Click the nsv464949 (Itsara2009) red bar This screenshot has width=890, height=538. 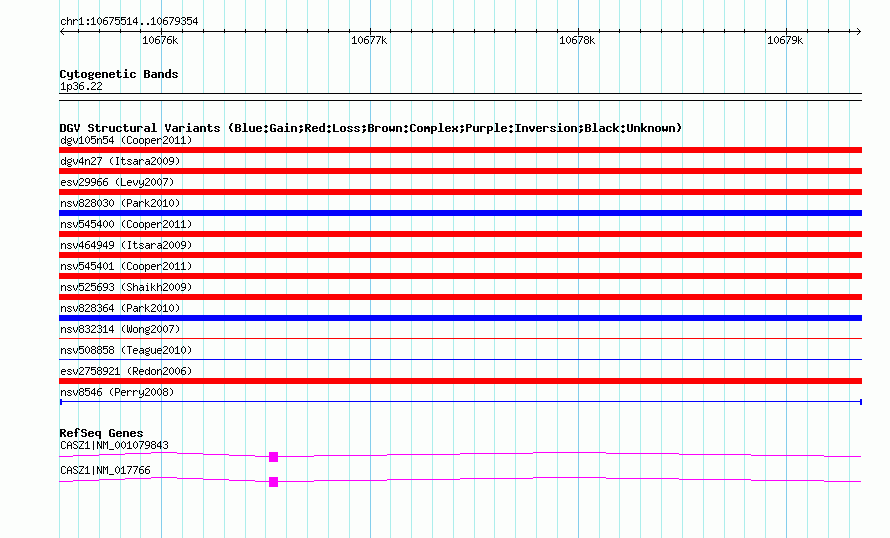460,255
